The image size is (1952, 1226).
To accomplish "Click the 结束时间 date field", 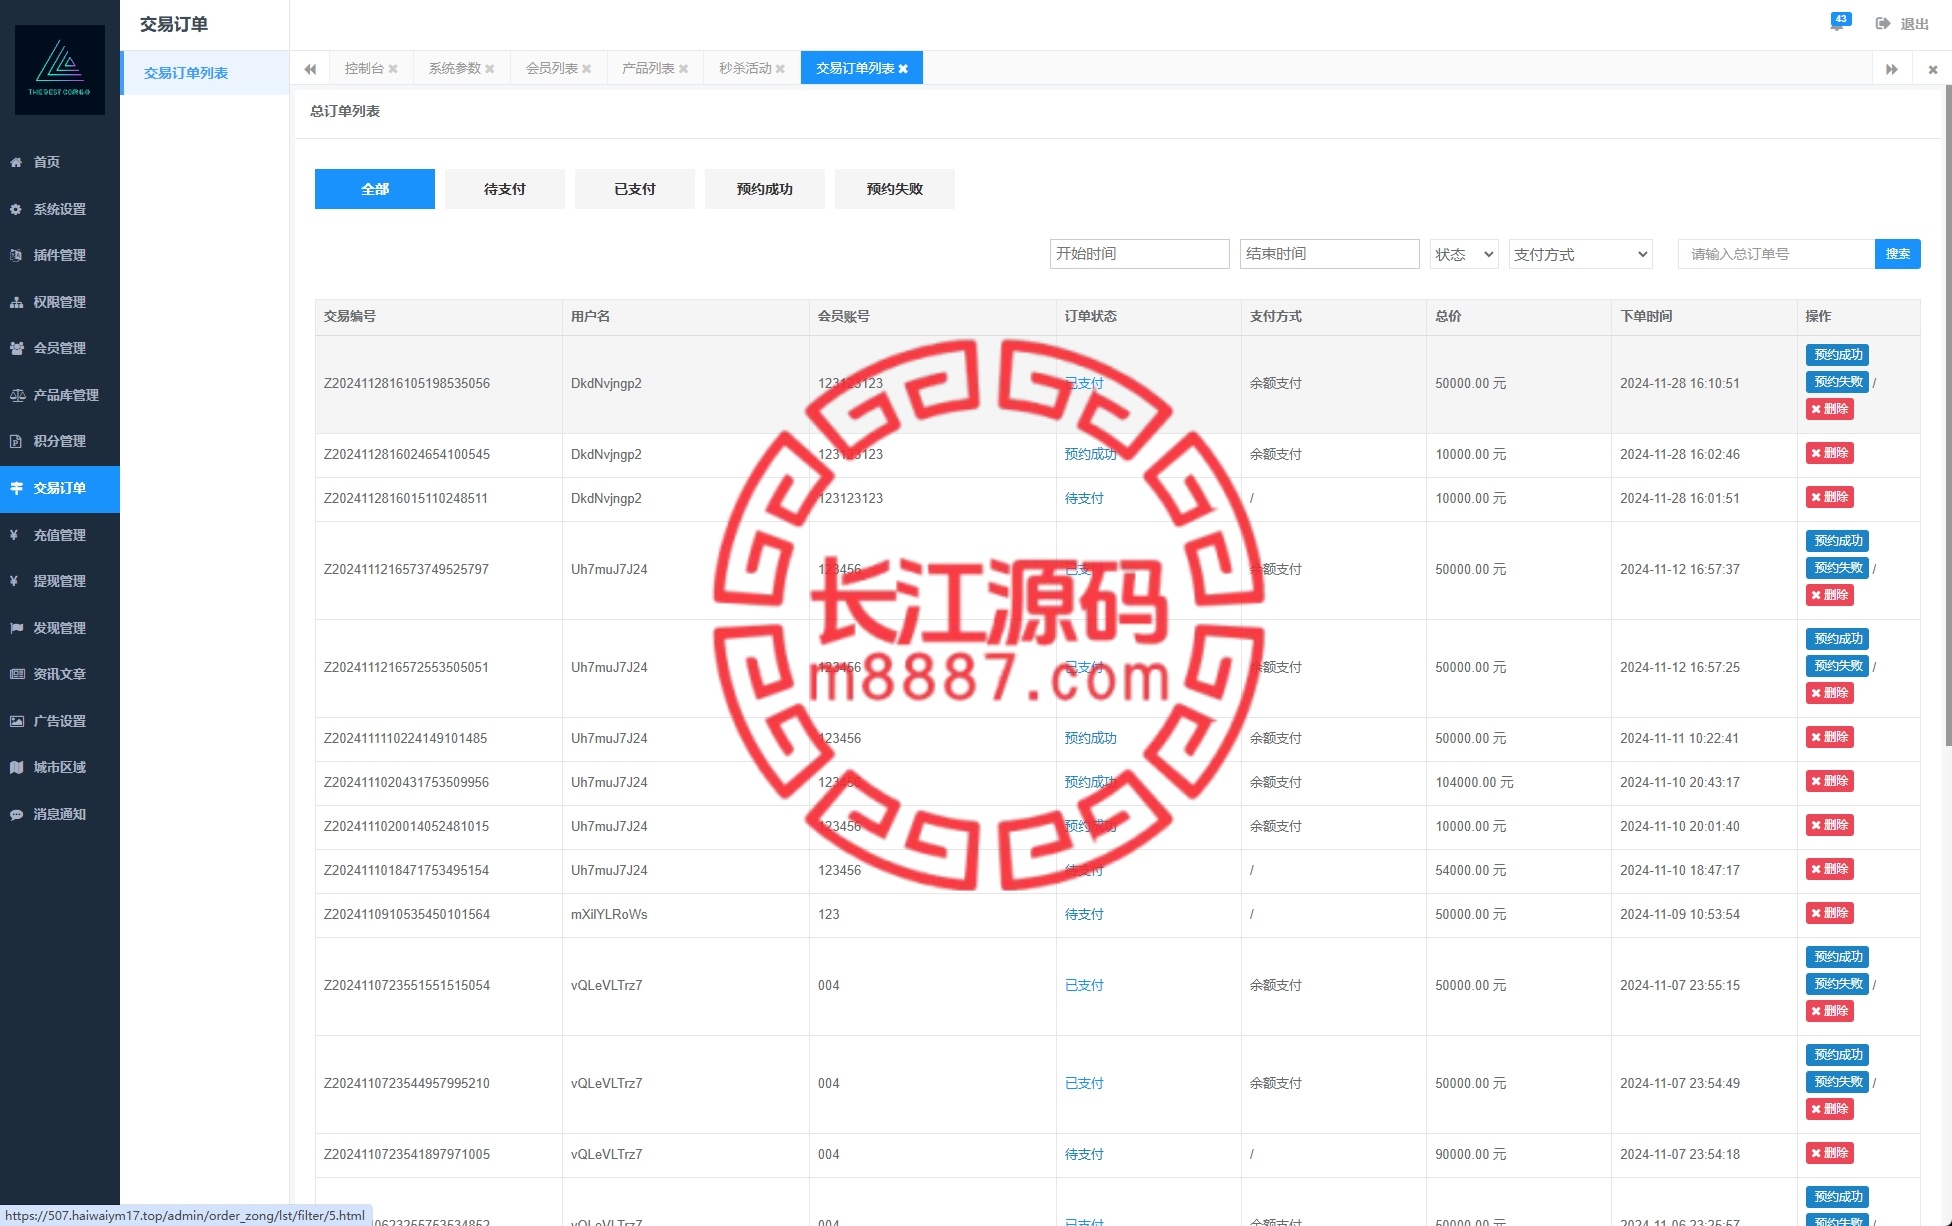I will click(x=1330, y=254).
